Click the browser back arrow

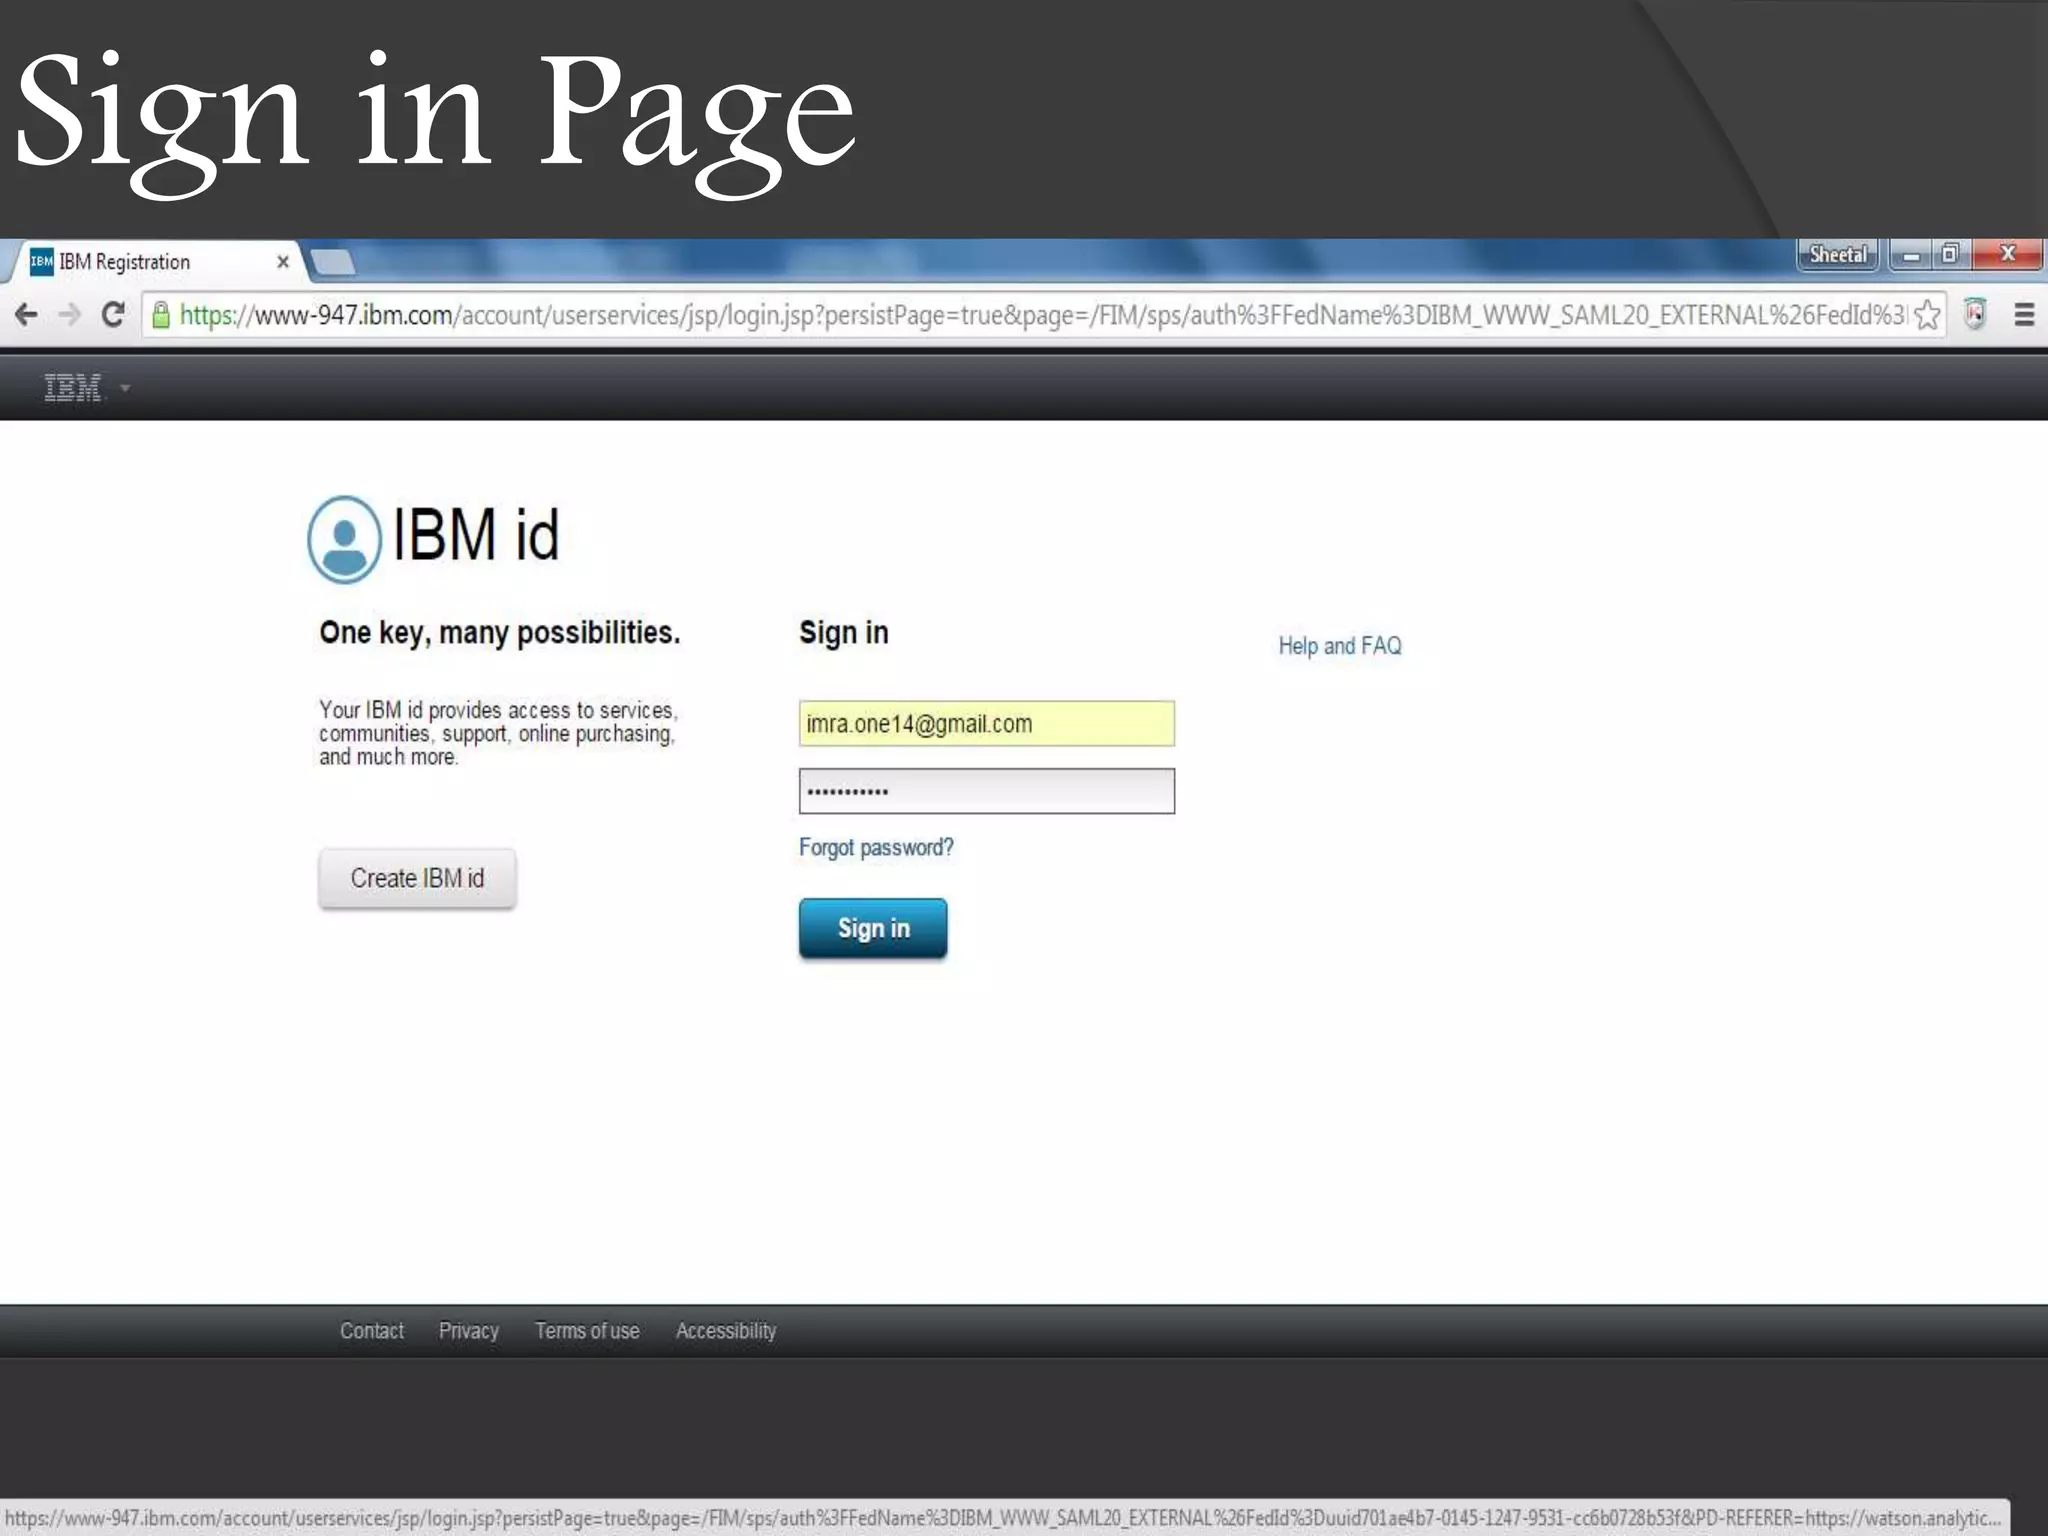26,315
